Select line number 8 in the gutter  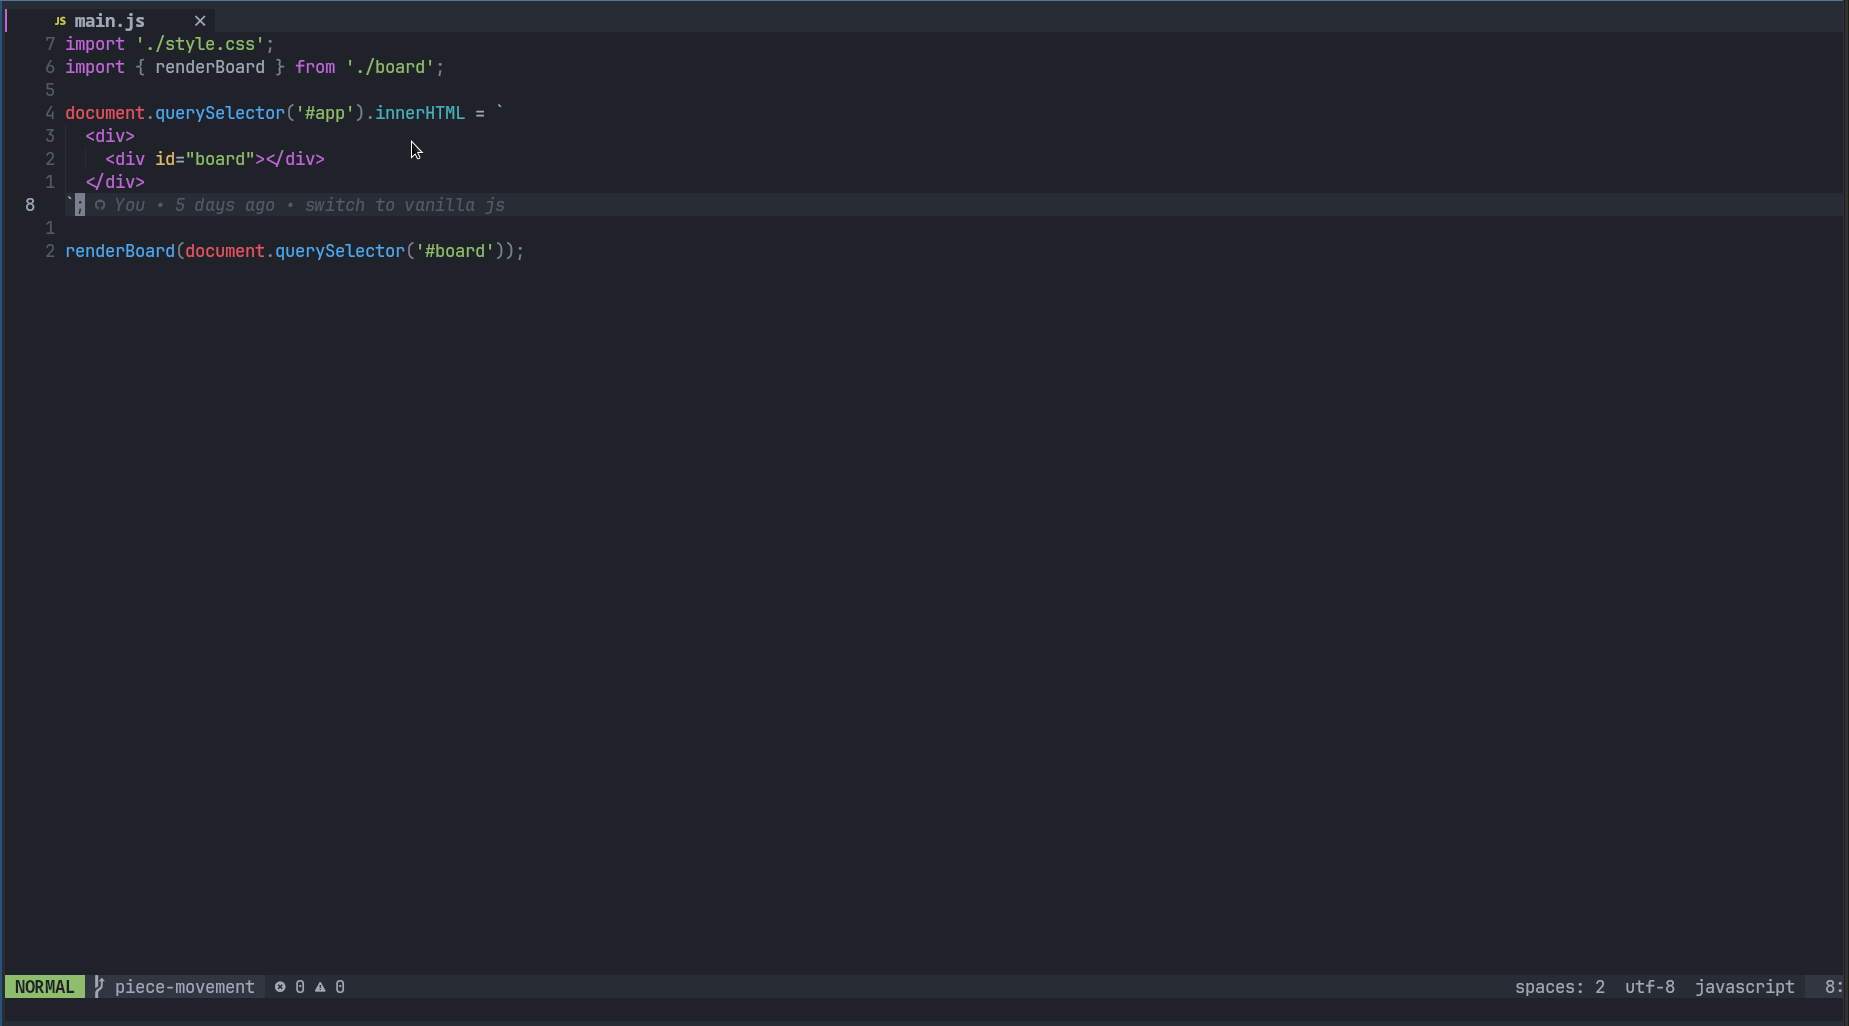tap(30, 205)
